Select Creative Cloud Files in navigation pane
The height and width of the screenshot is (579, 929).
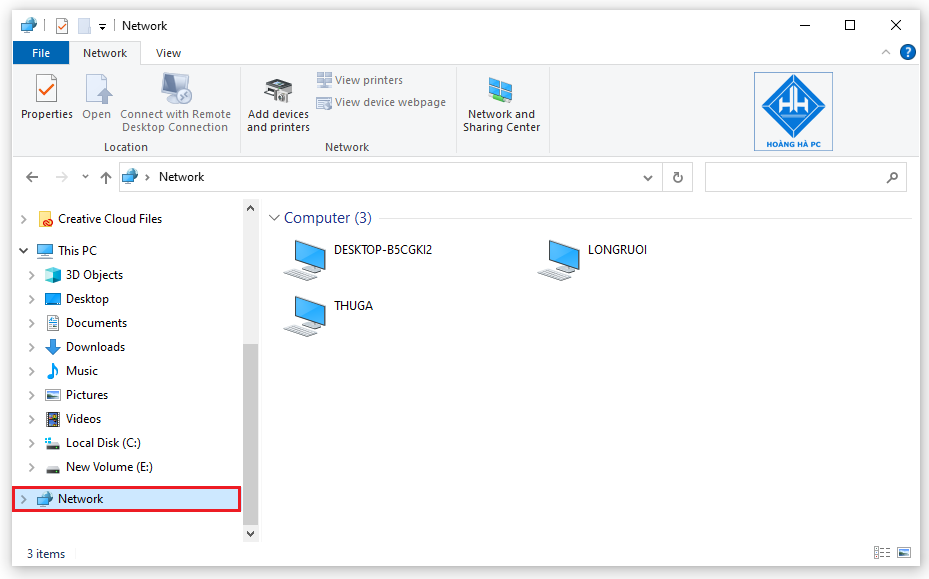[x=110, y=219]
